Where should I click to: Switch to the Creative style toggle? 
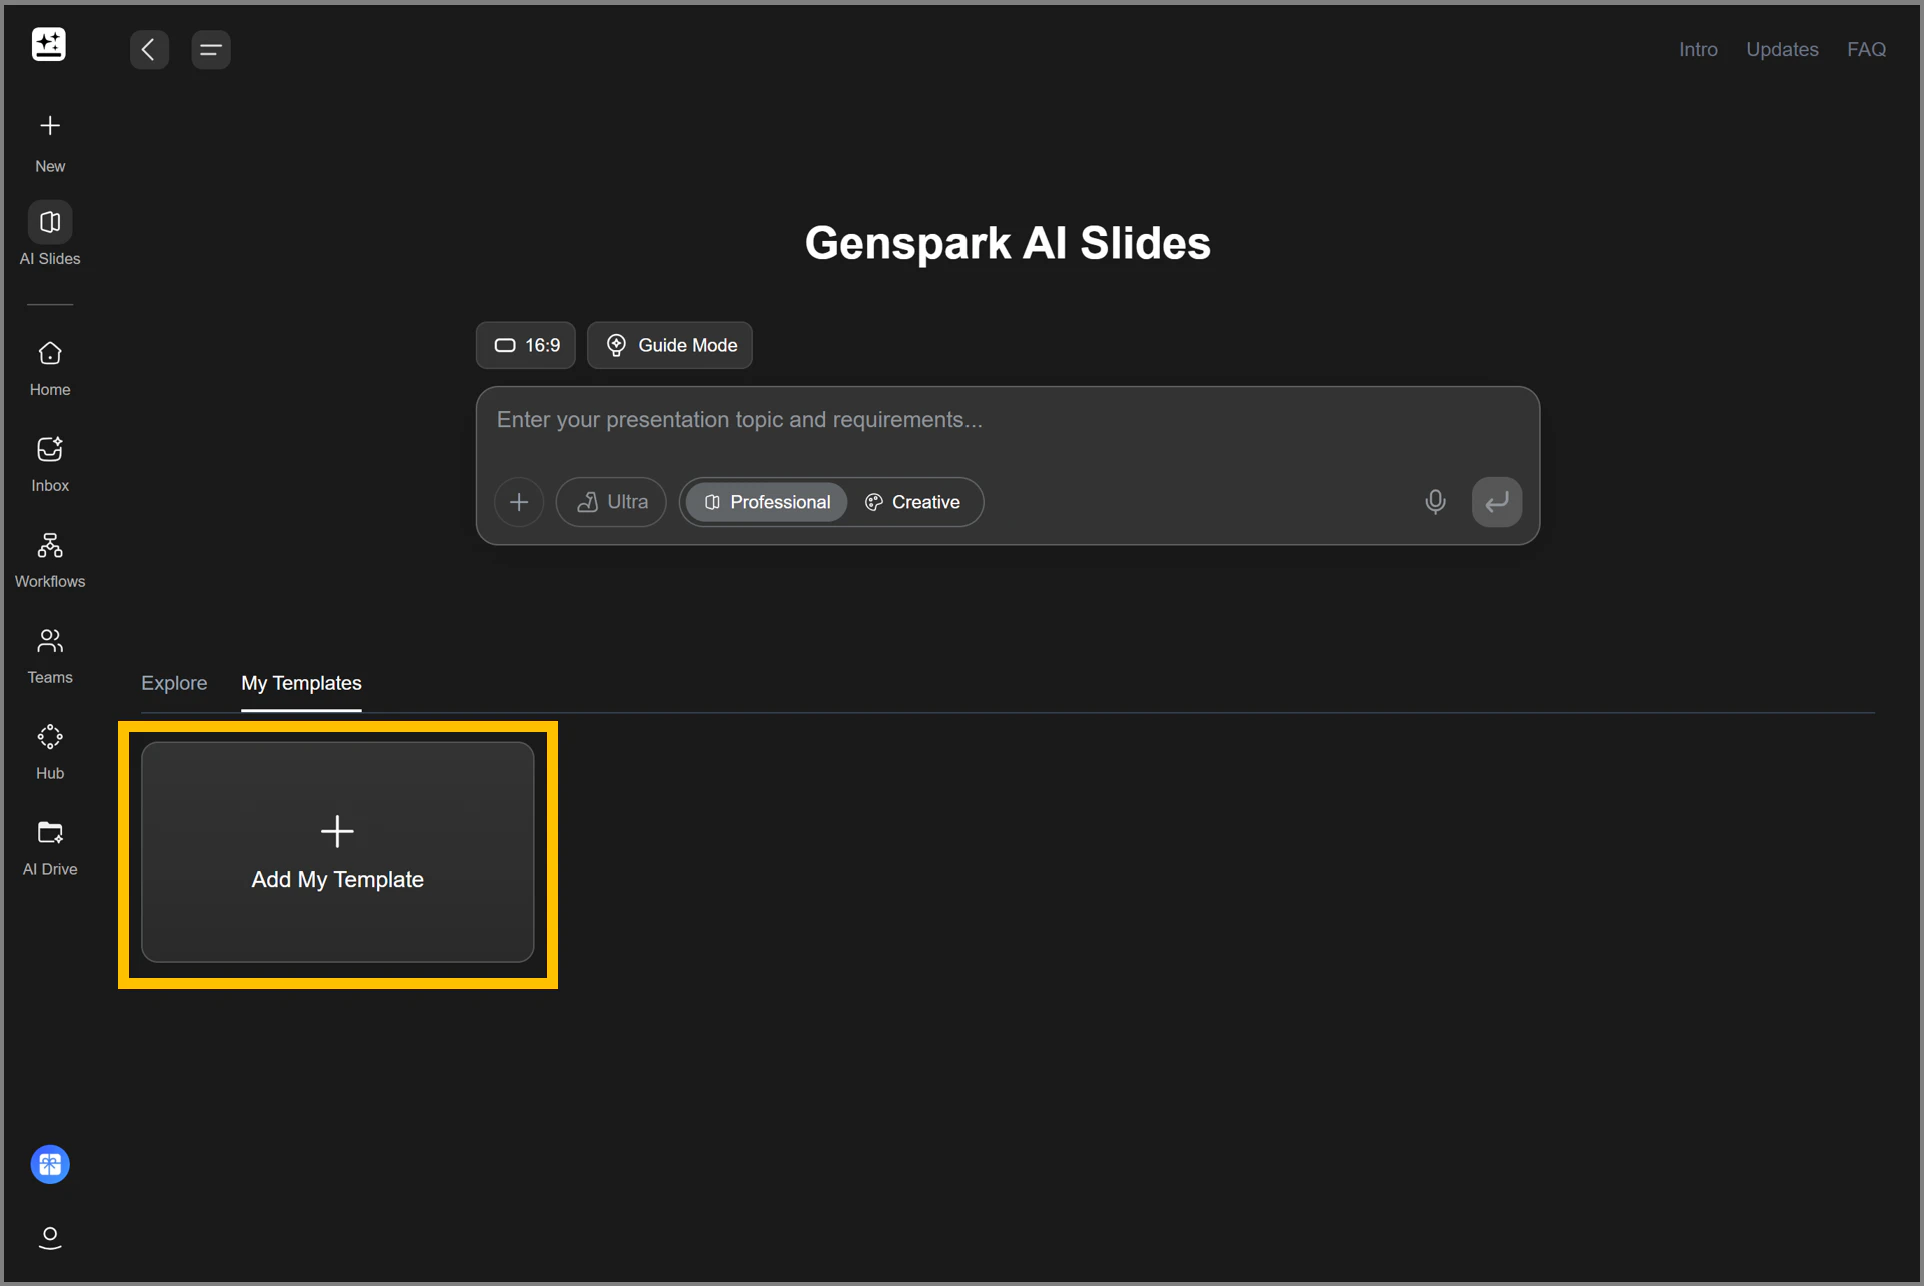[x=913, y=502]
